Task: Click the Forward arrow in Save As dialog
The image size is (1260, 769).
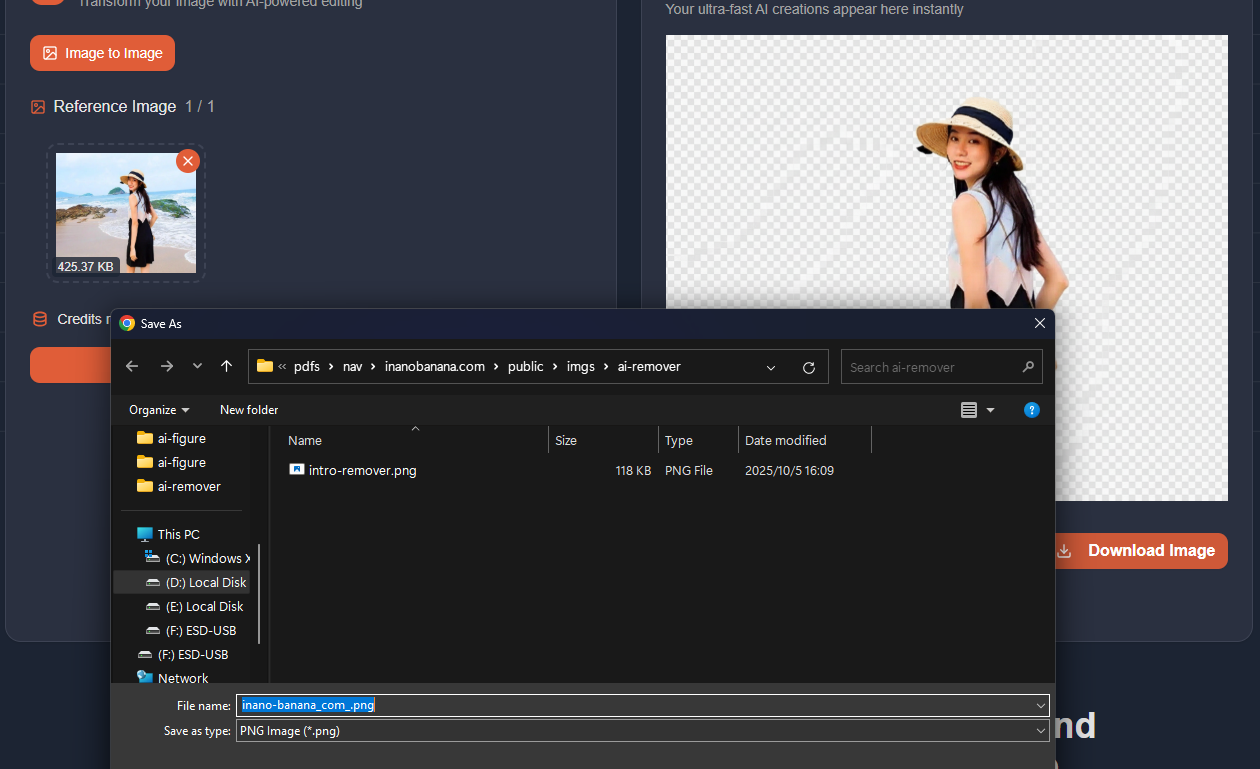Action: coord(166,367)
